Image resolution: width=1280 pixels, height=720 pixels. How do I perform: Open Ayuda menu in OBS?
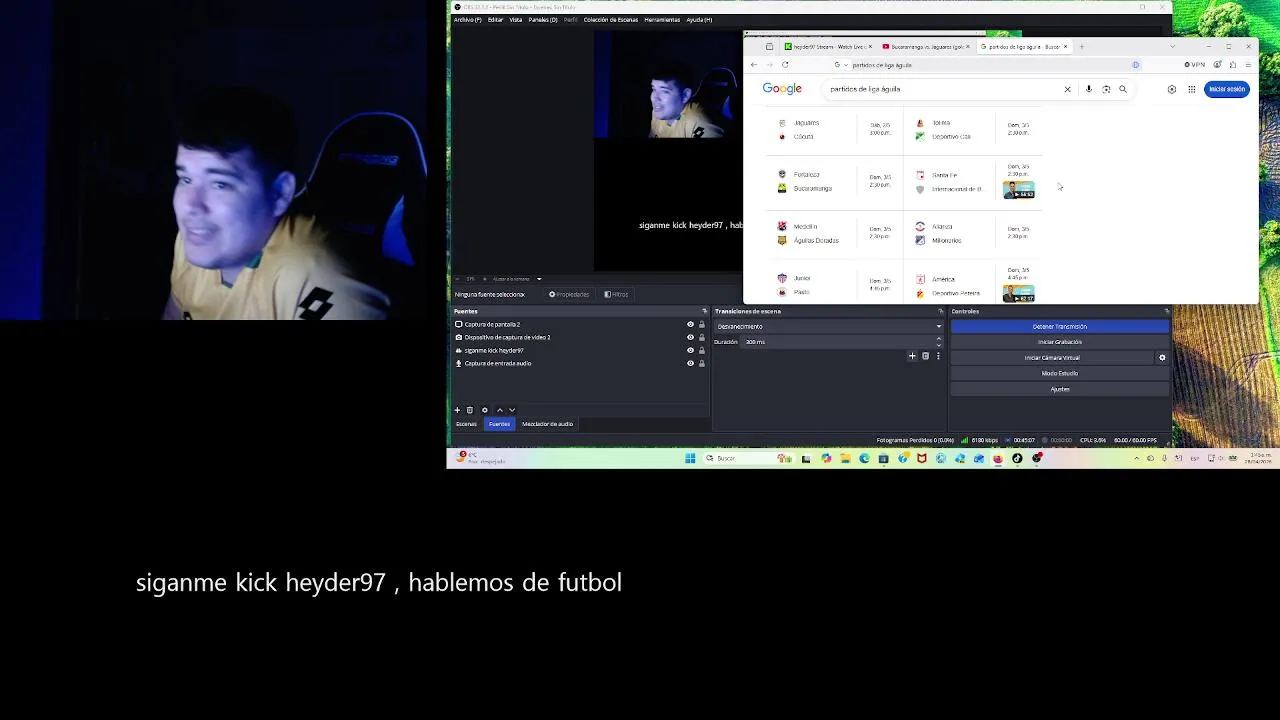(x=699, y=20)
